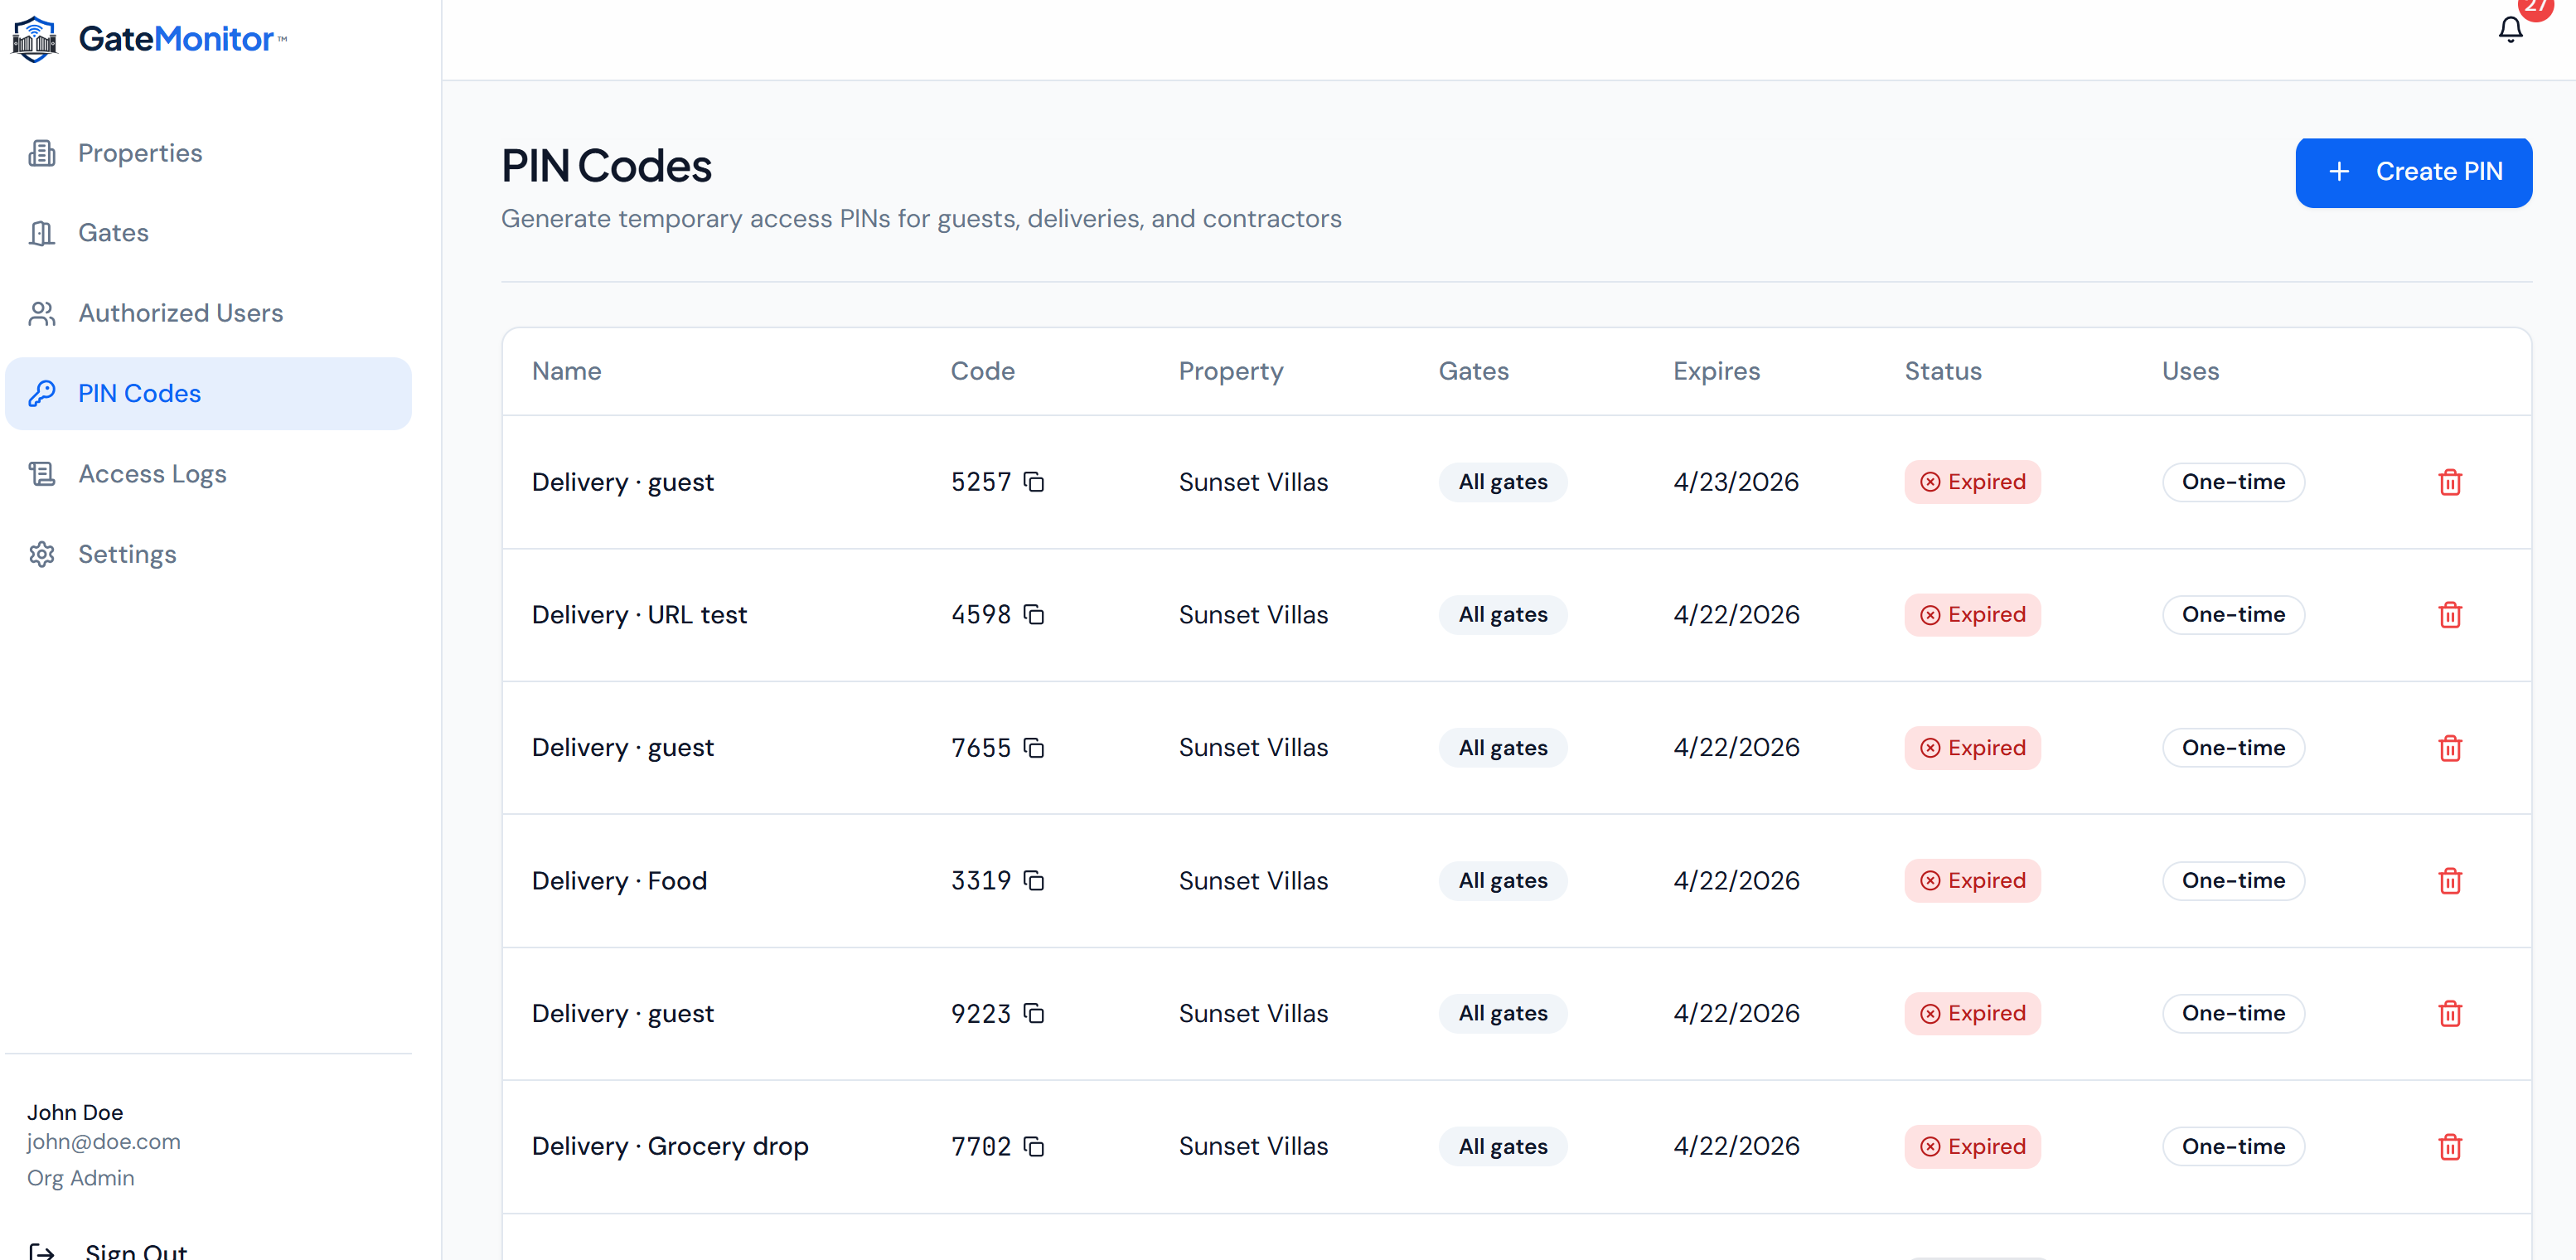The height and width of the screenshot is (1260, 2576).
Task: Copy PIN code 9223
Action: click(1034, 1014)
